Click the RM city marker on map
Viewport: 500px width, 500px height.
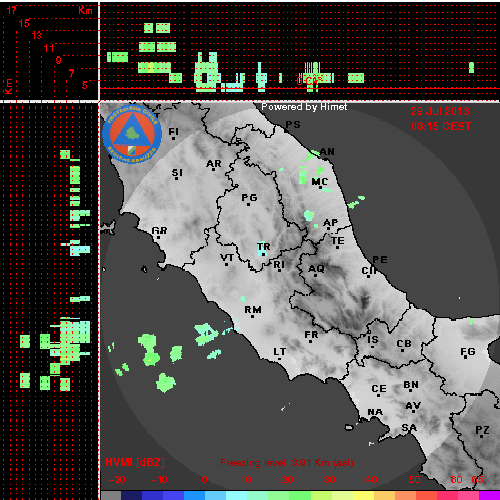[252, 316]
